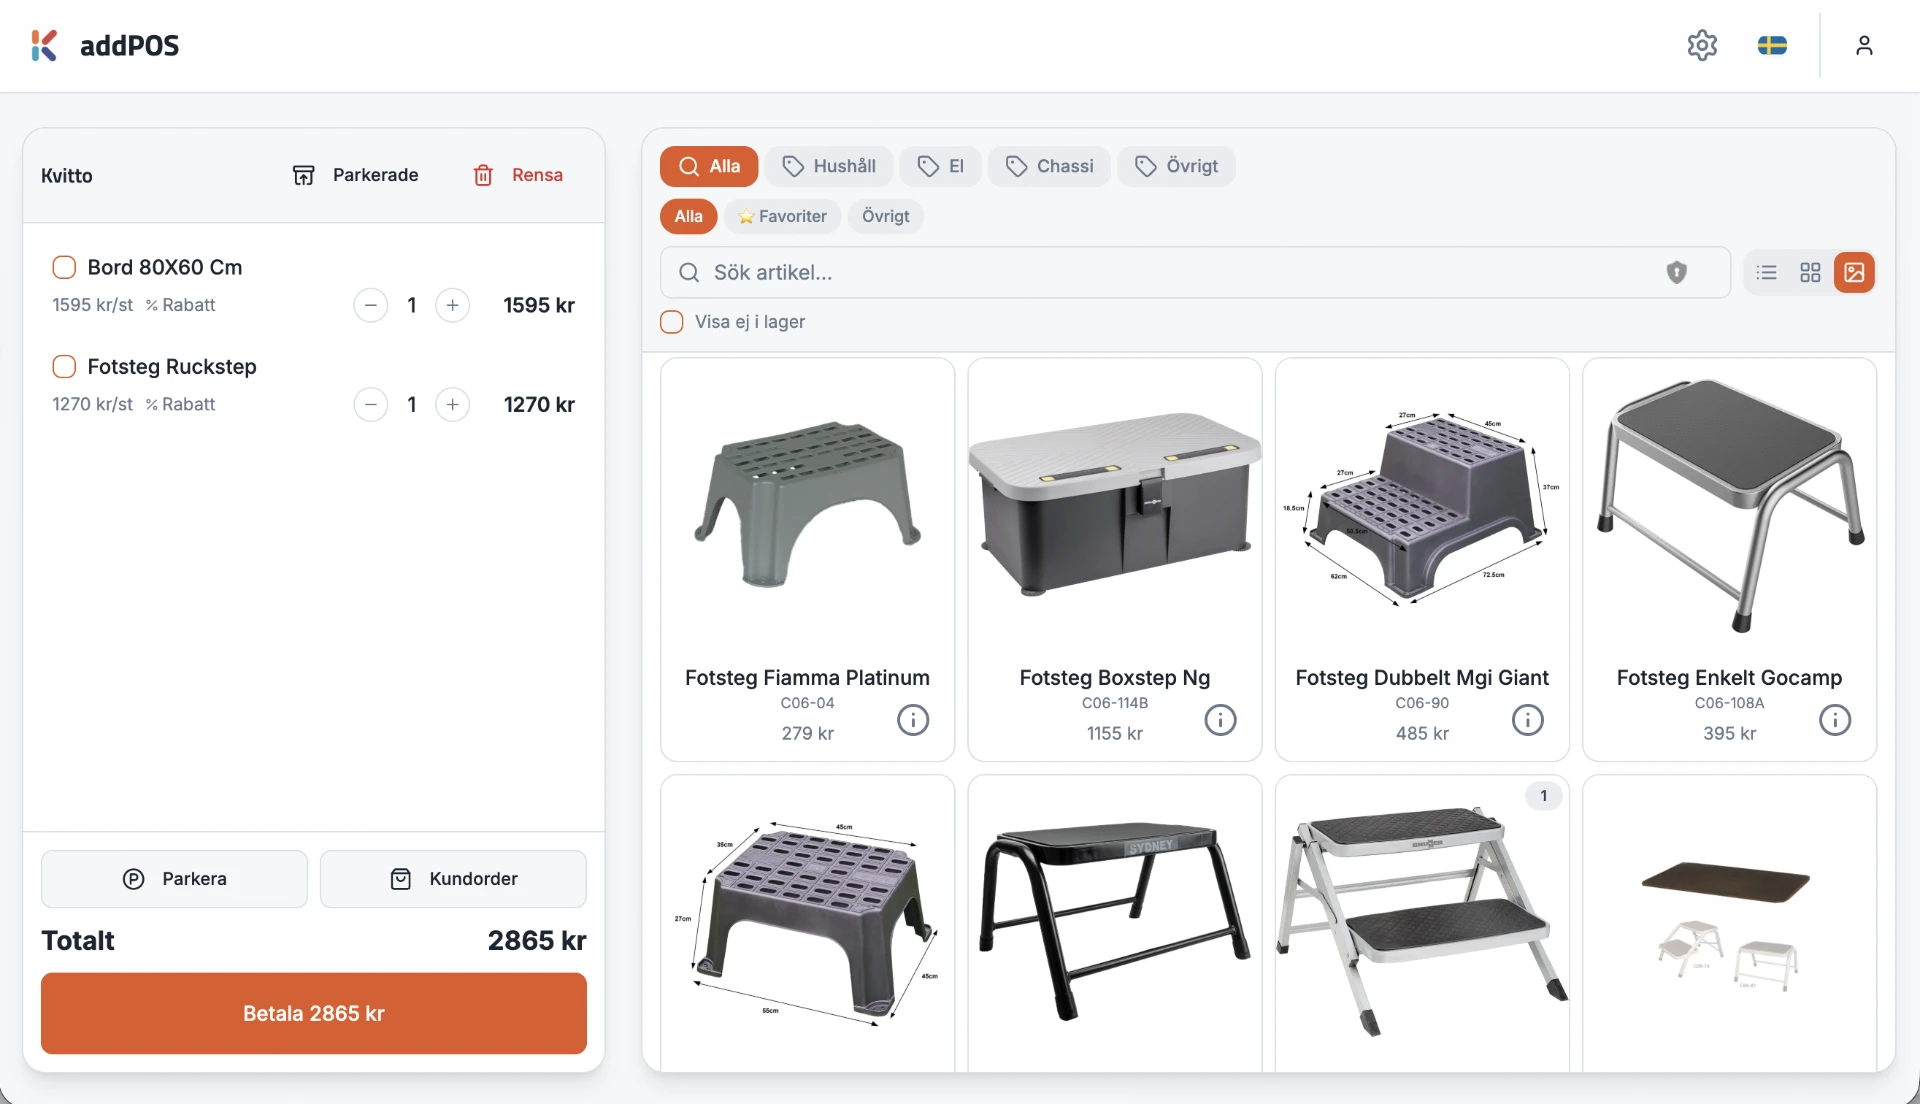Increase quantity of Fotsteg Ruckstep
Image resolution: width=1920 pixels, height=1104 pixels.
pos(453,404)
